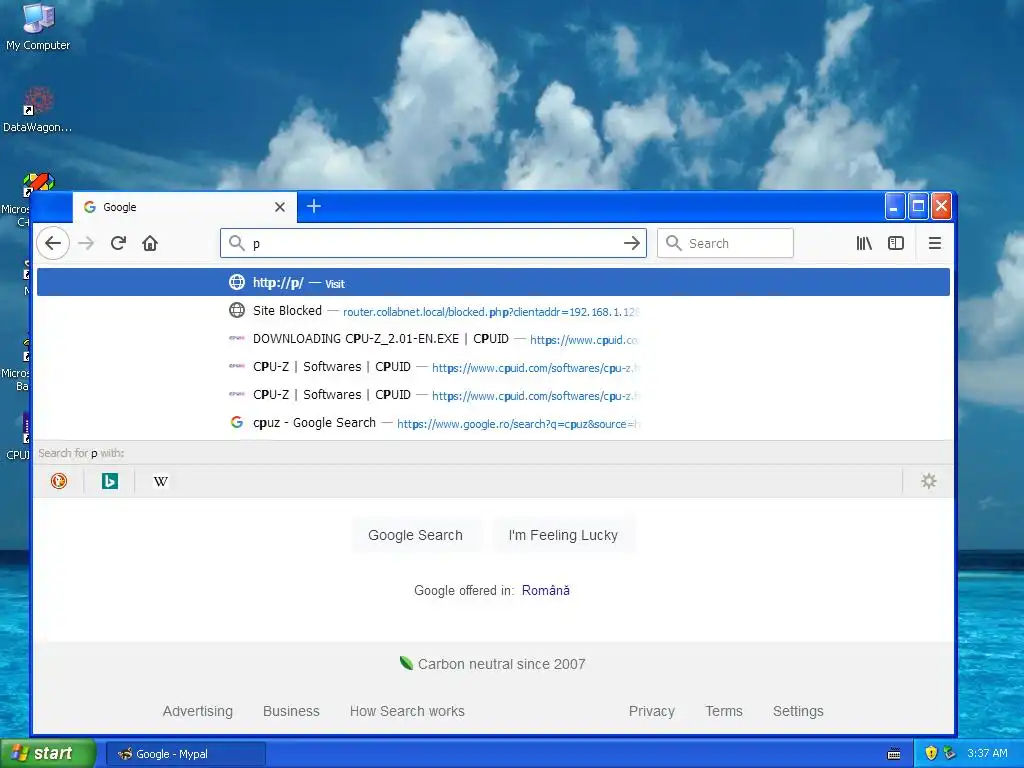The image size is (1024, 768).
Task: Open the home page button
Action: click(150, 244)
